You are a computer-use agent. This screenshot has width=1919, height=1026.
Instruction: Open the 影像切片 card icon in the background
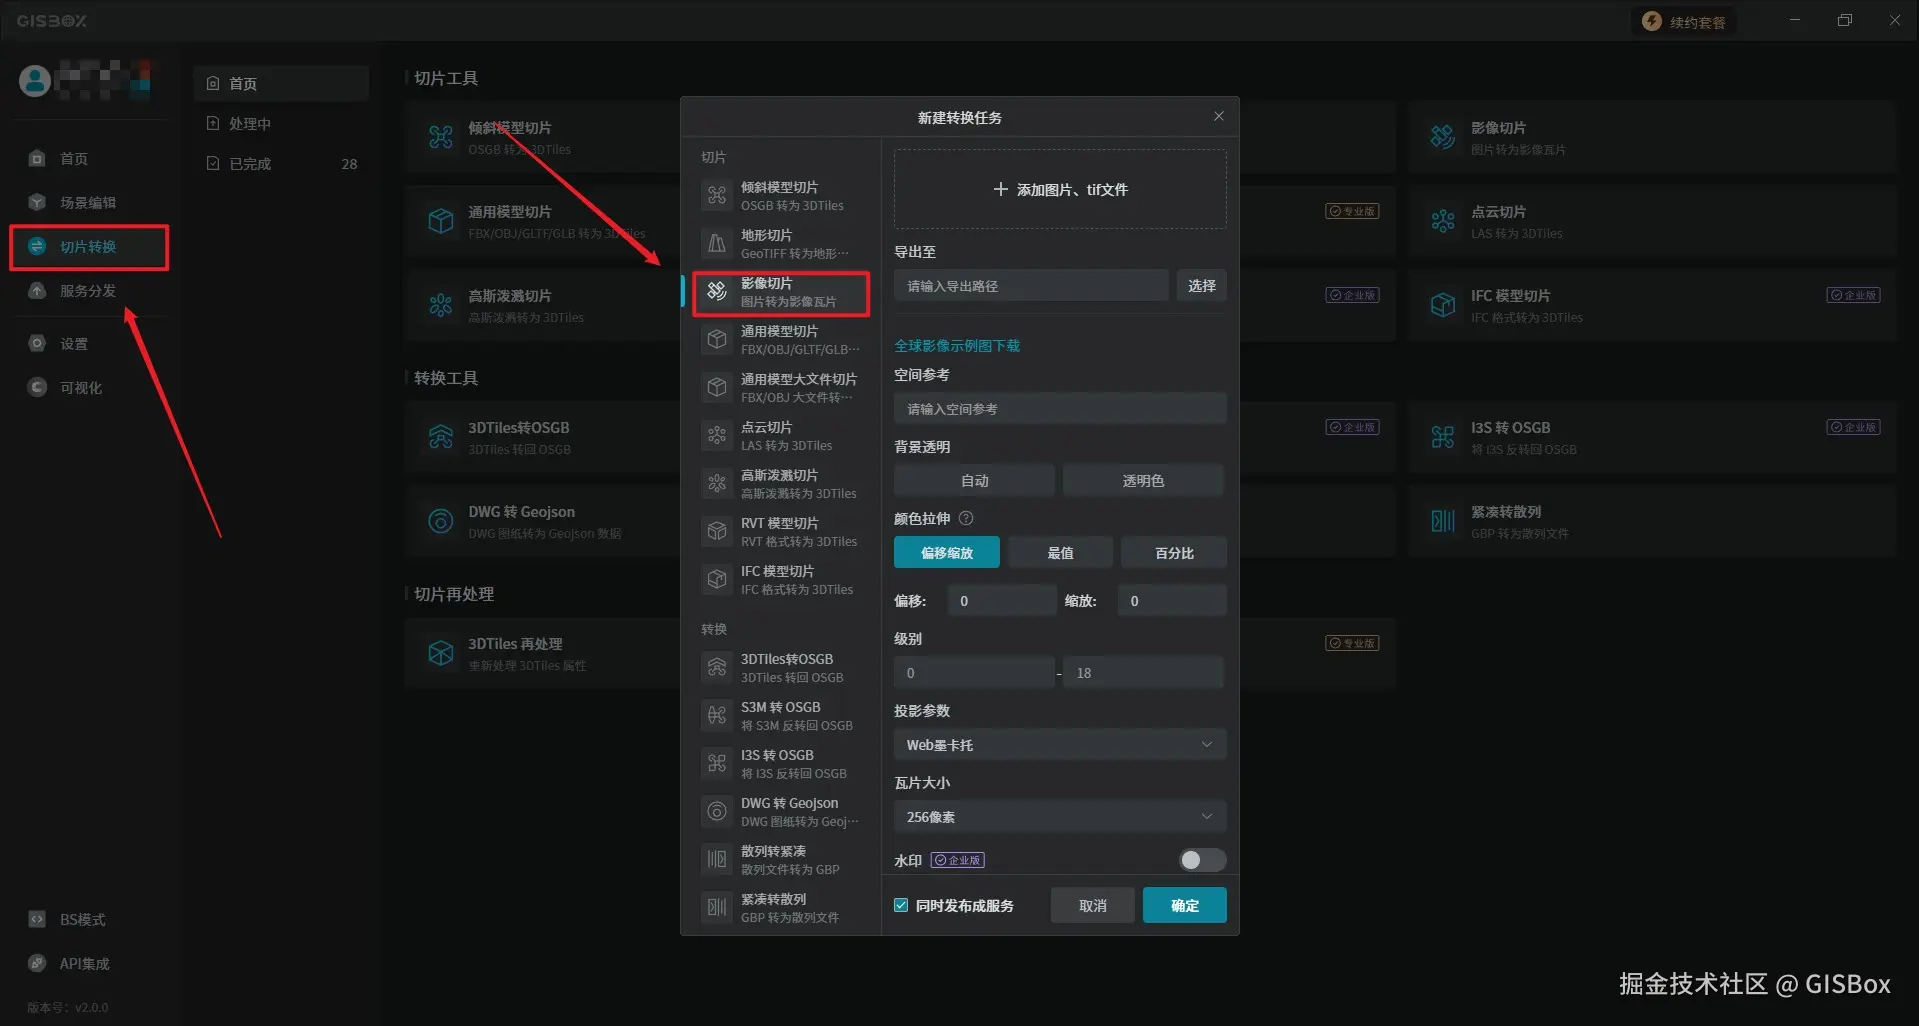pyautogui.click(x=1442, y=137)
